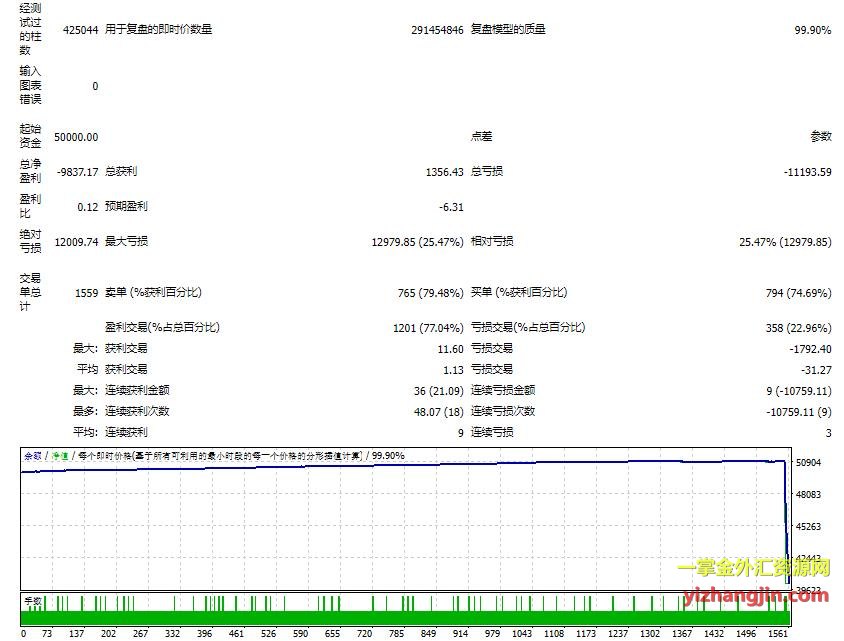Click the 净值 legend in the chart header
The width and height of the screenshot is (844, 641).
60,456
